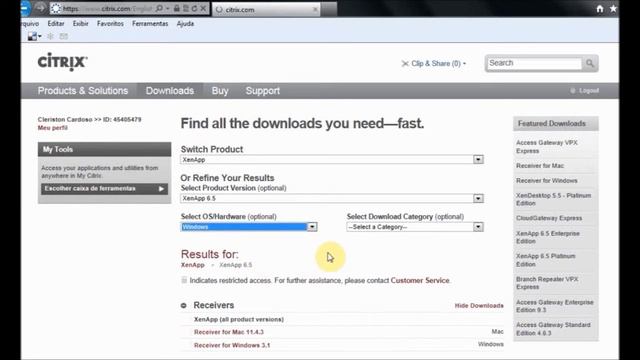
Task: Go to Downloads navigation tab
Action: 170,91
